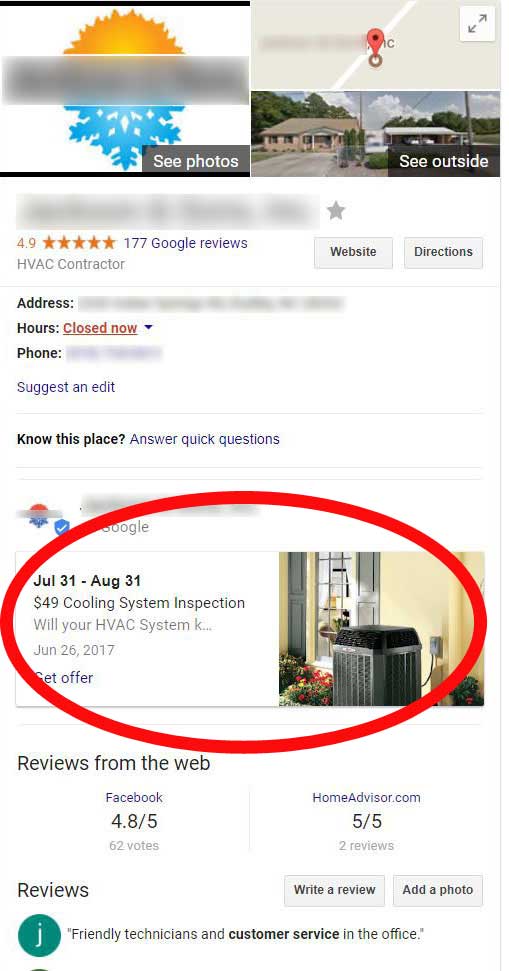The width and height of the screenshot is (509, 971).
Task: Click Answer quick questions link
Action: (204, 439)
